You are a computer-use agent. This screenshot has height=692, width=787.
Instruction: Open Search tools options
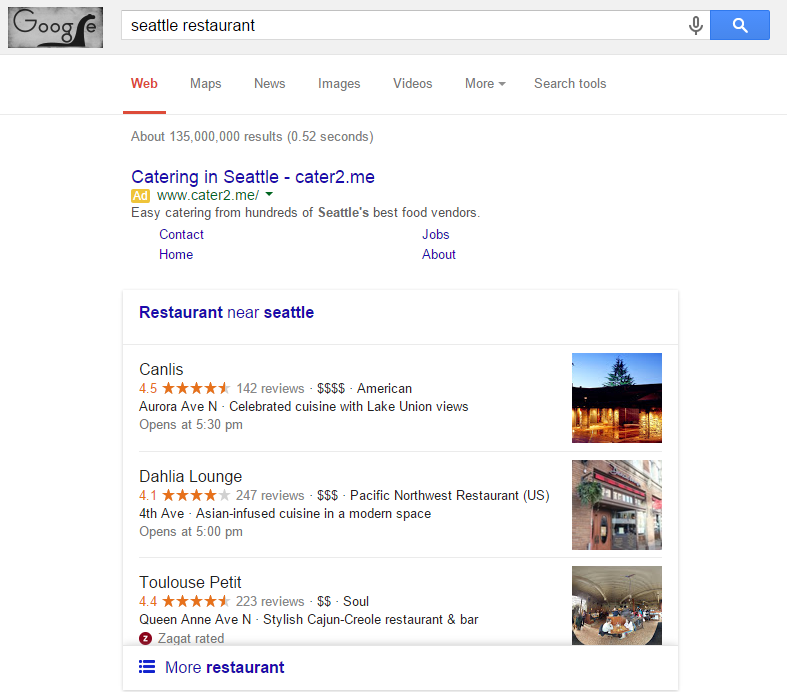click(x=570, y=84)
